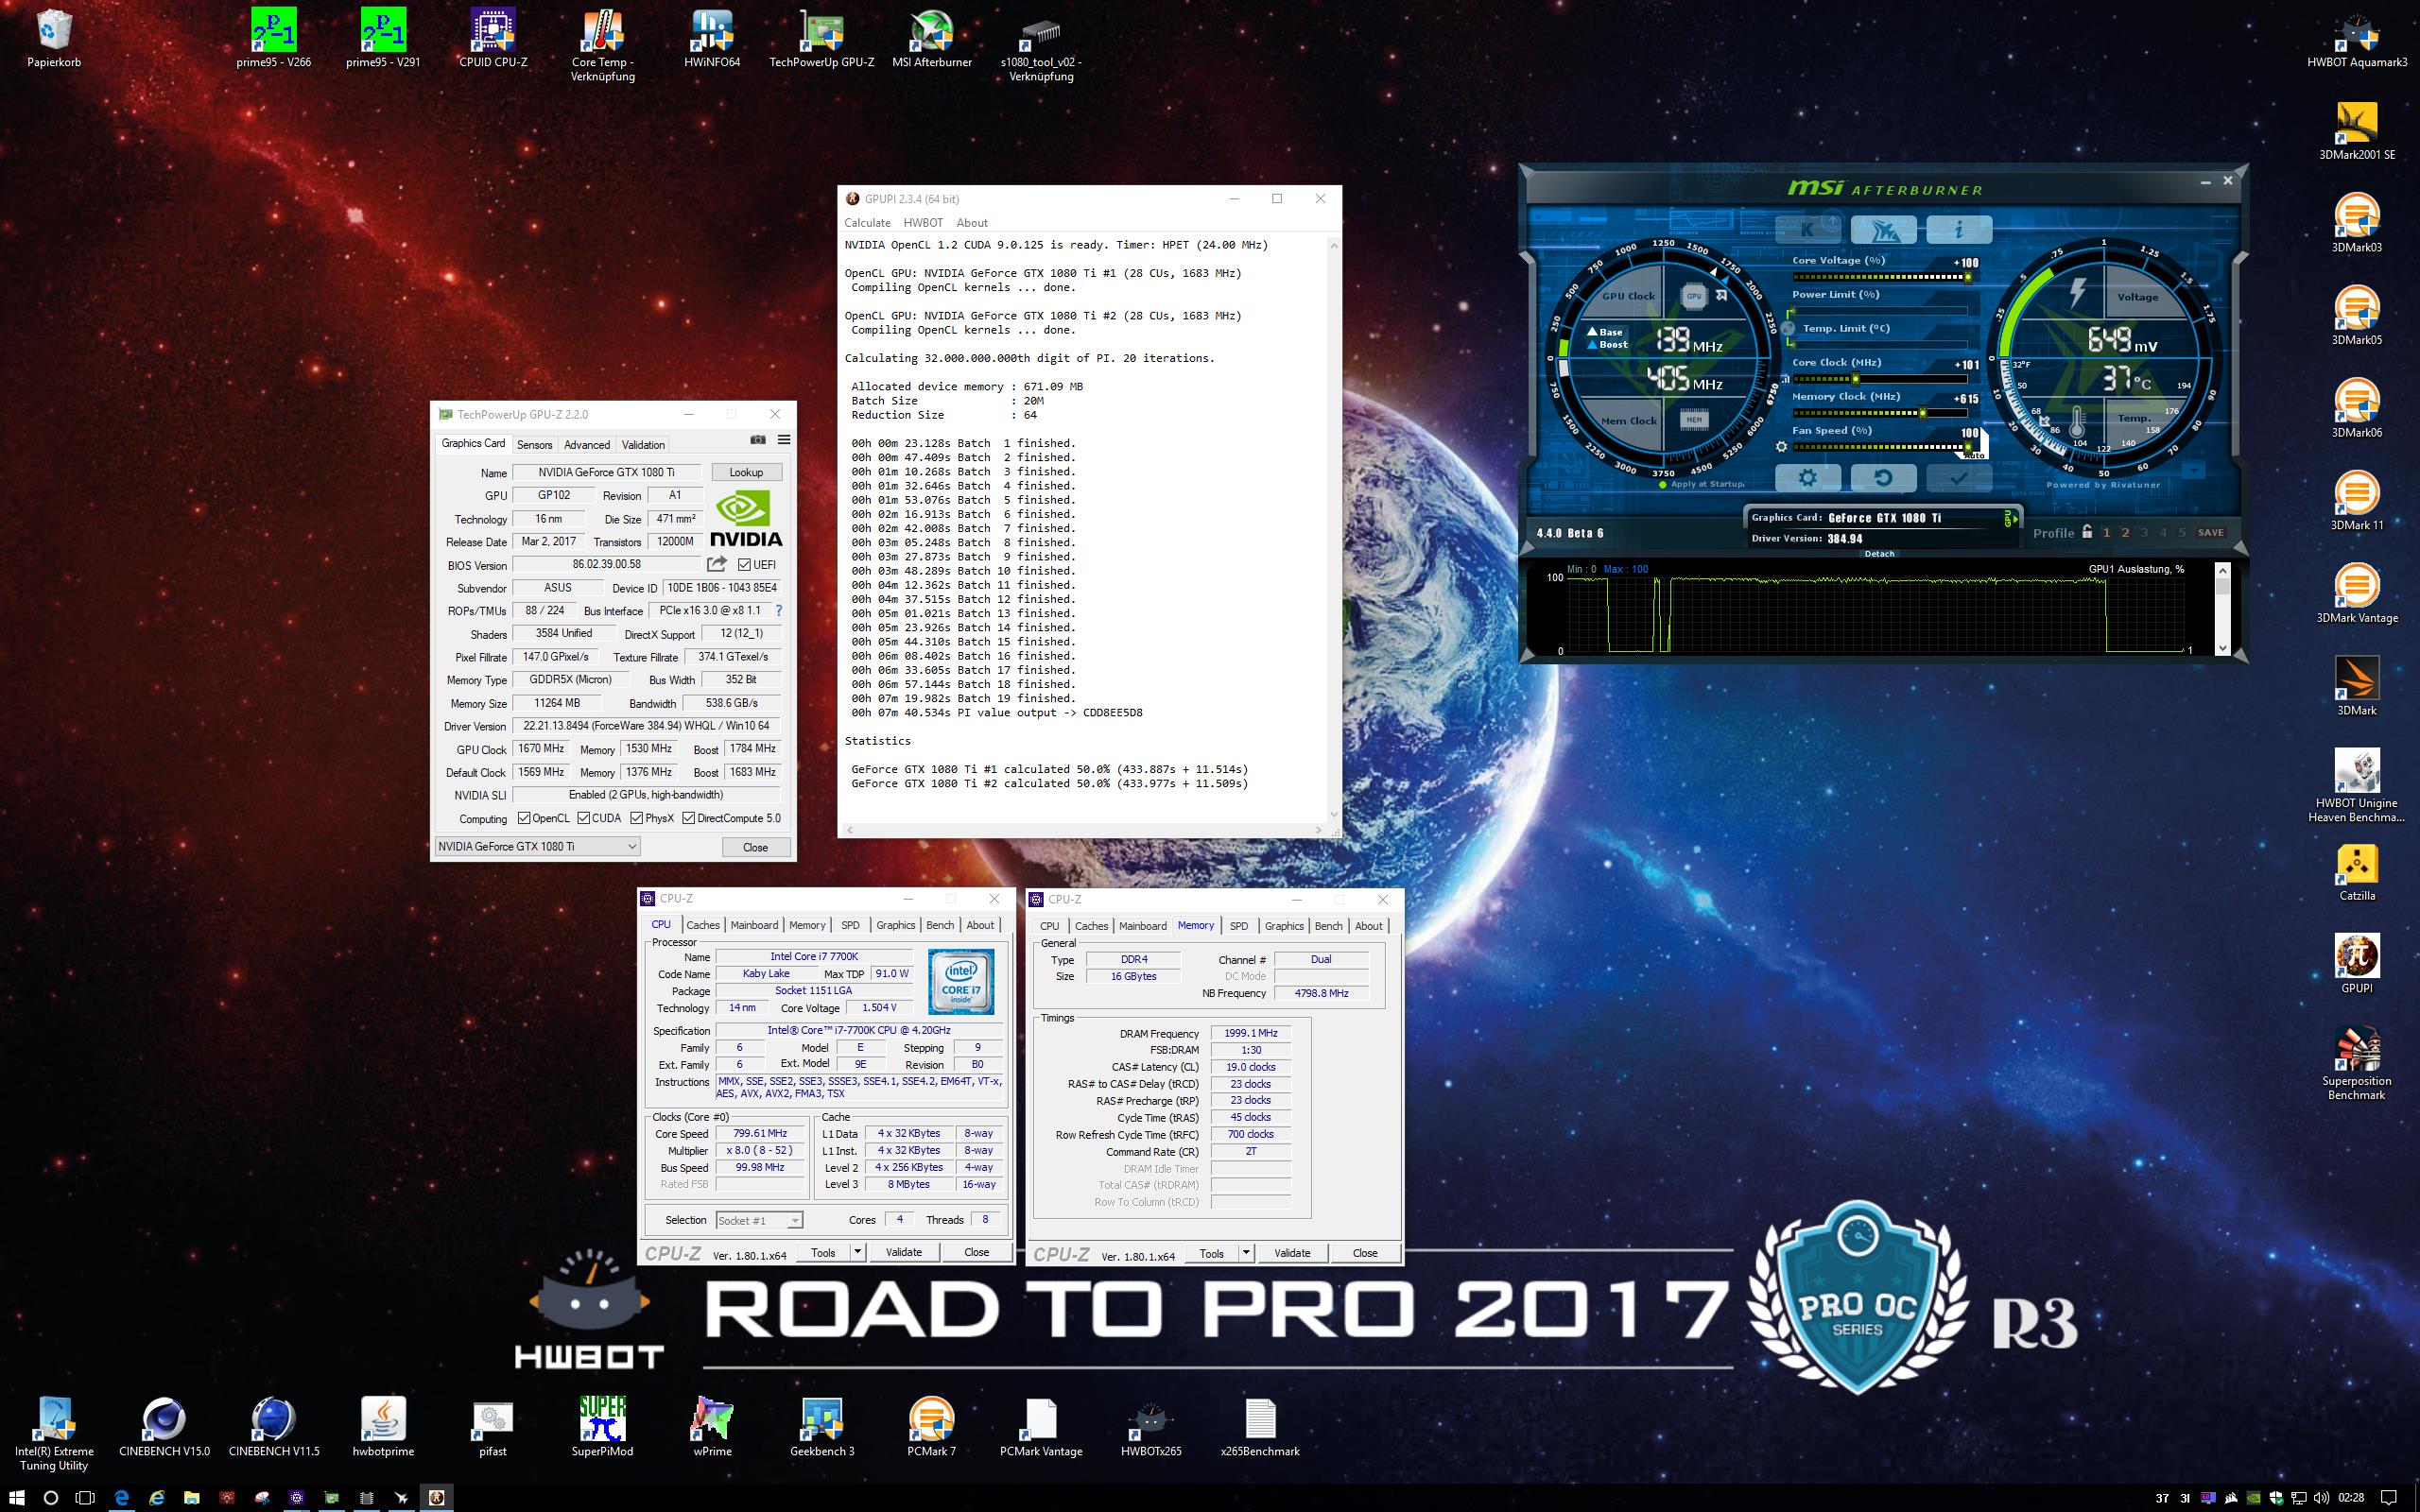Switch to Sensors tab in GPU-Z
The image size is (2420, 1512).
coord(534,445)
